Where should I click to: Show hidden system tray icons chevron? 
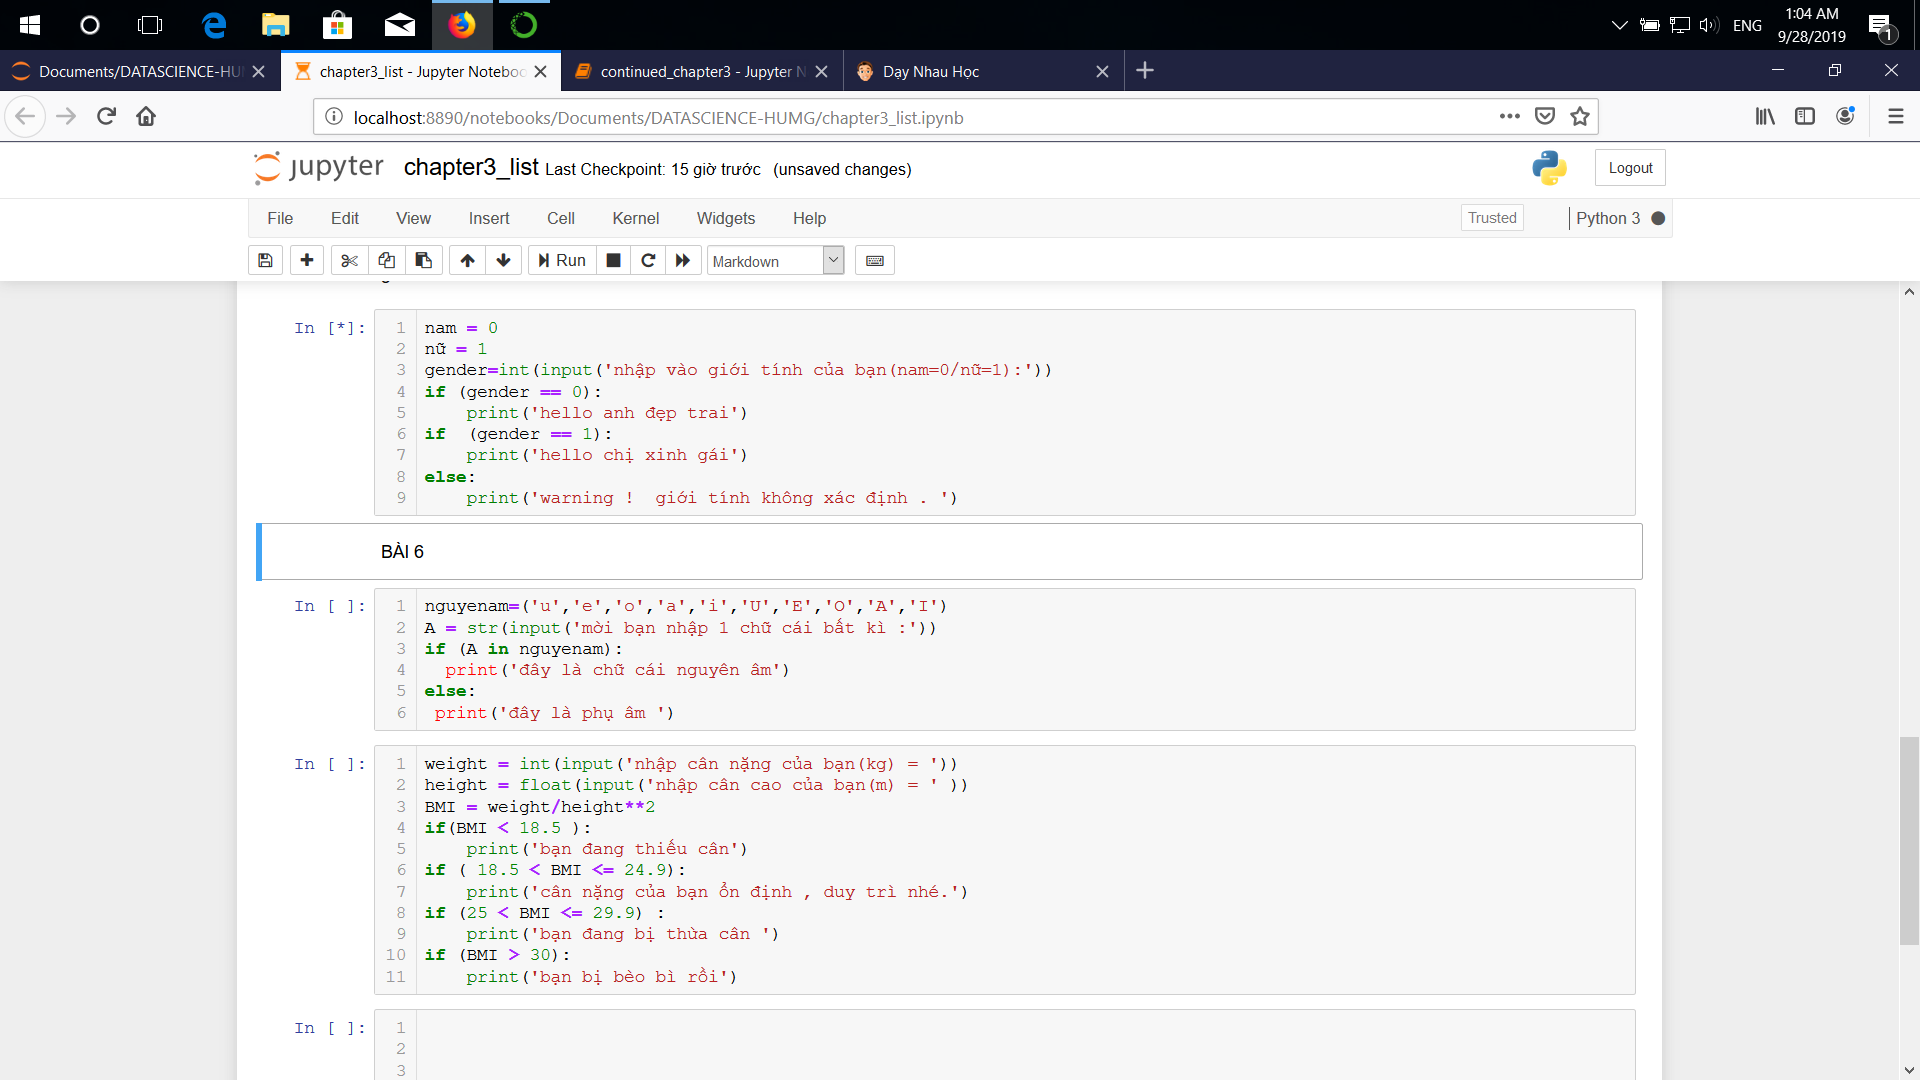[1619, 25]
